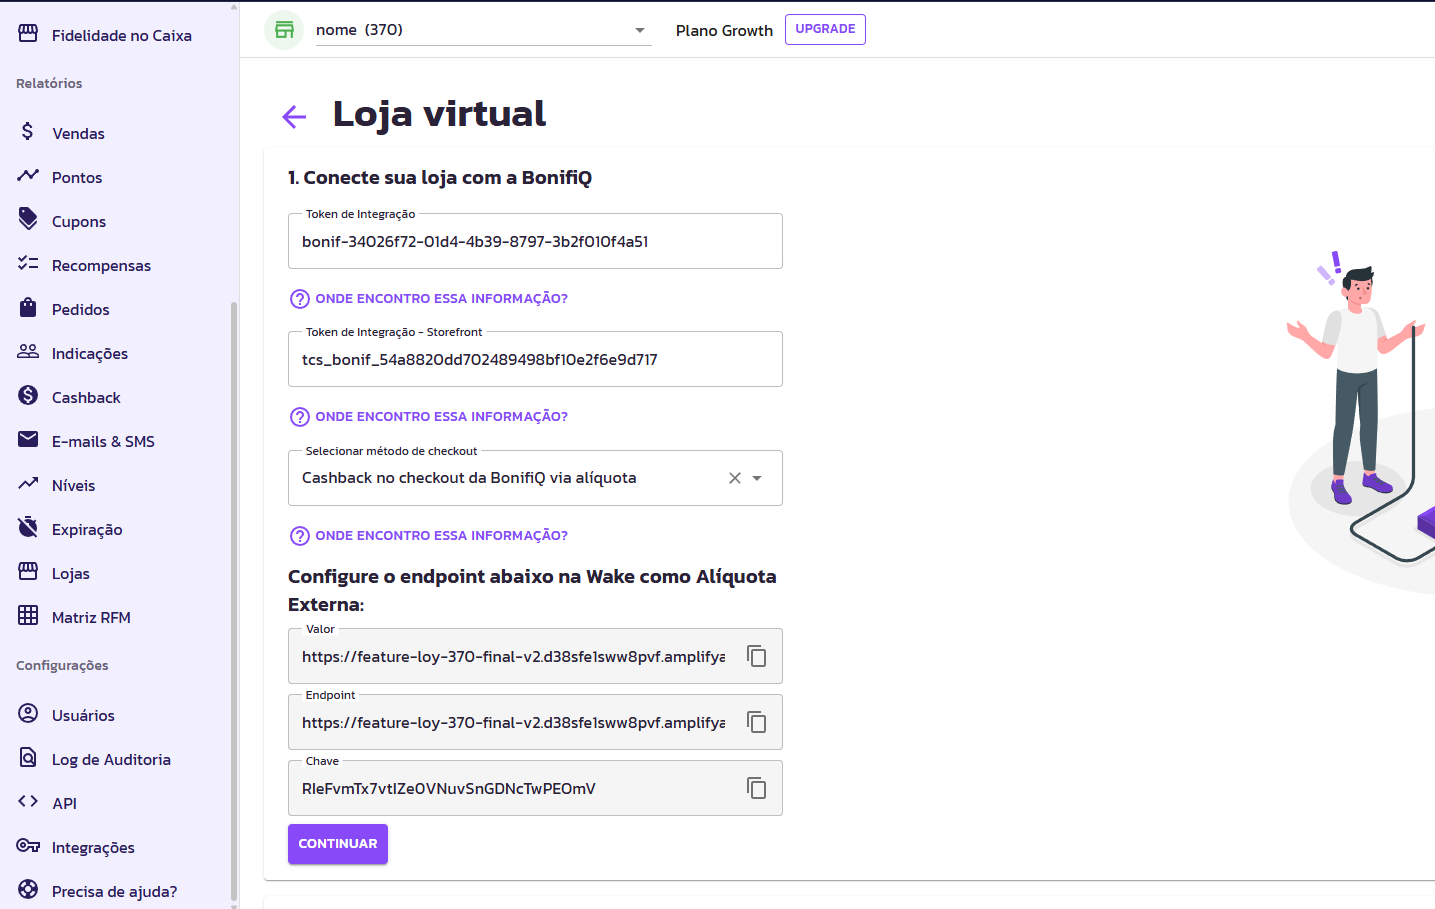Click the Fidelidade no Caixa store icon
This screenshot has width=1435, height=909.
[28, 34]
